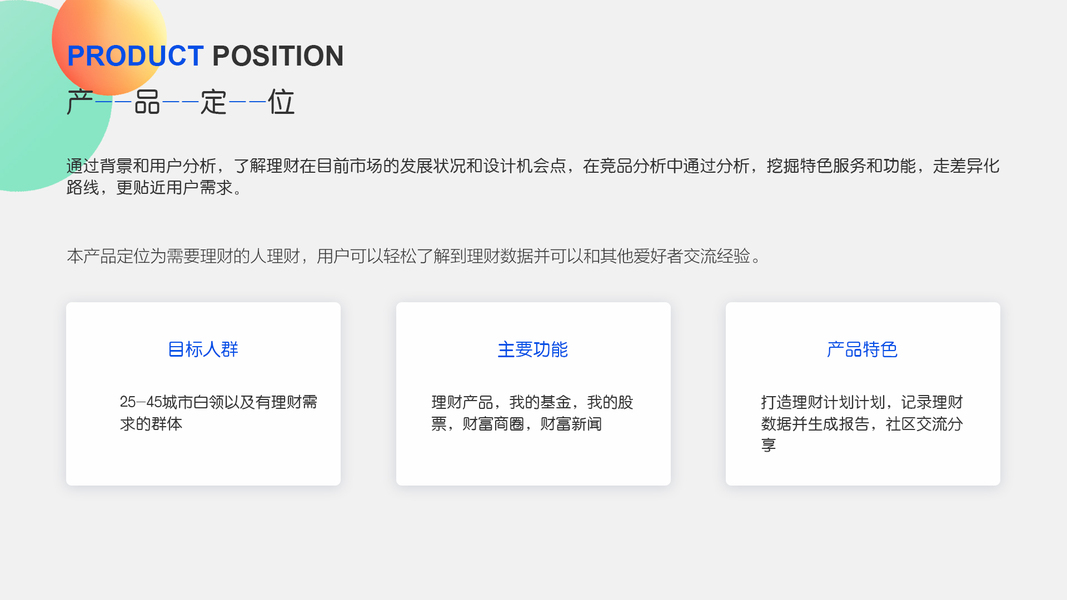
Task: Click the blue "目标人群" card title
Action: coord(203,349)
